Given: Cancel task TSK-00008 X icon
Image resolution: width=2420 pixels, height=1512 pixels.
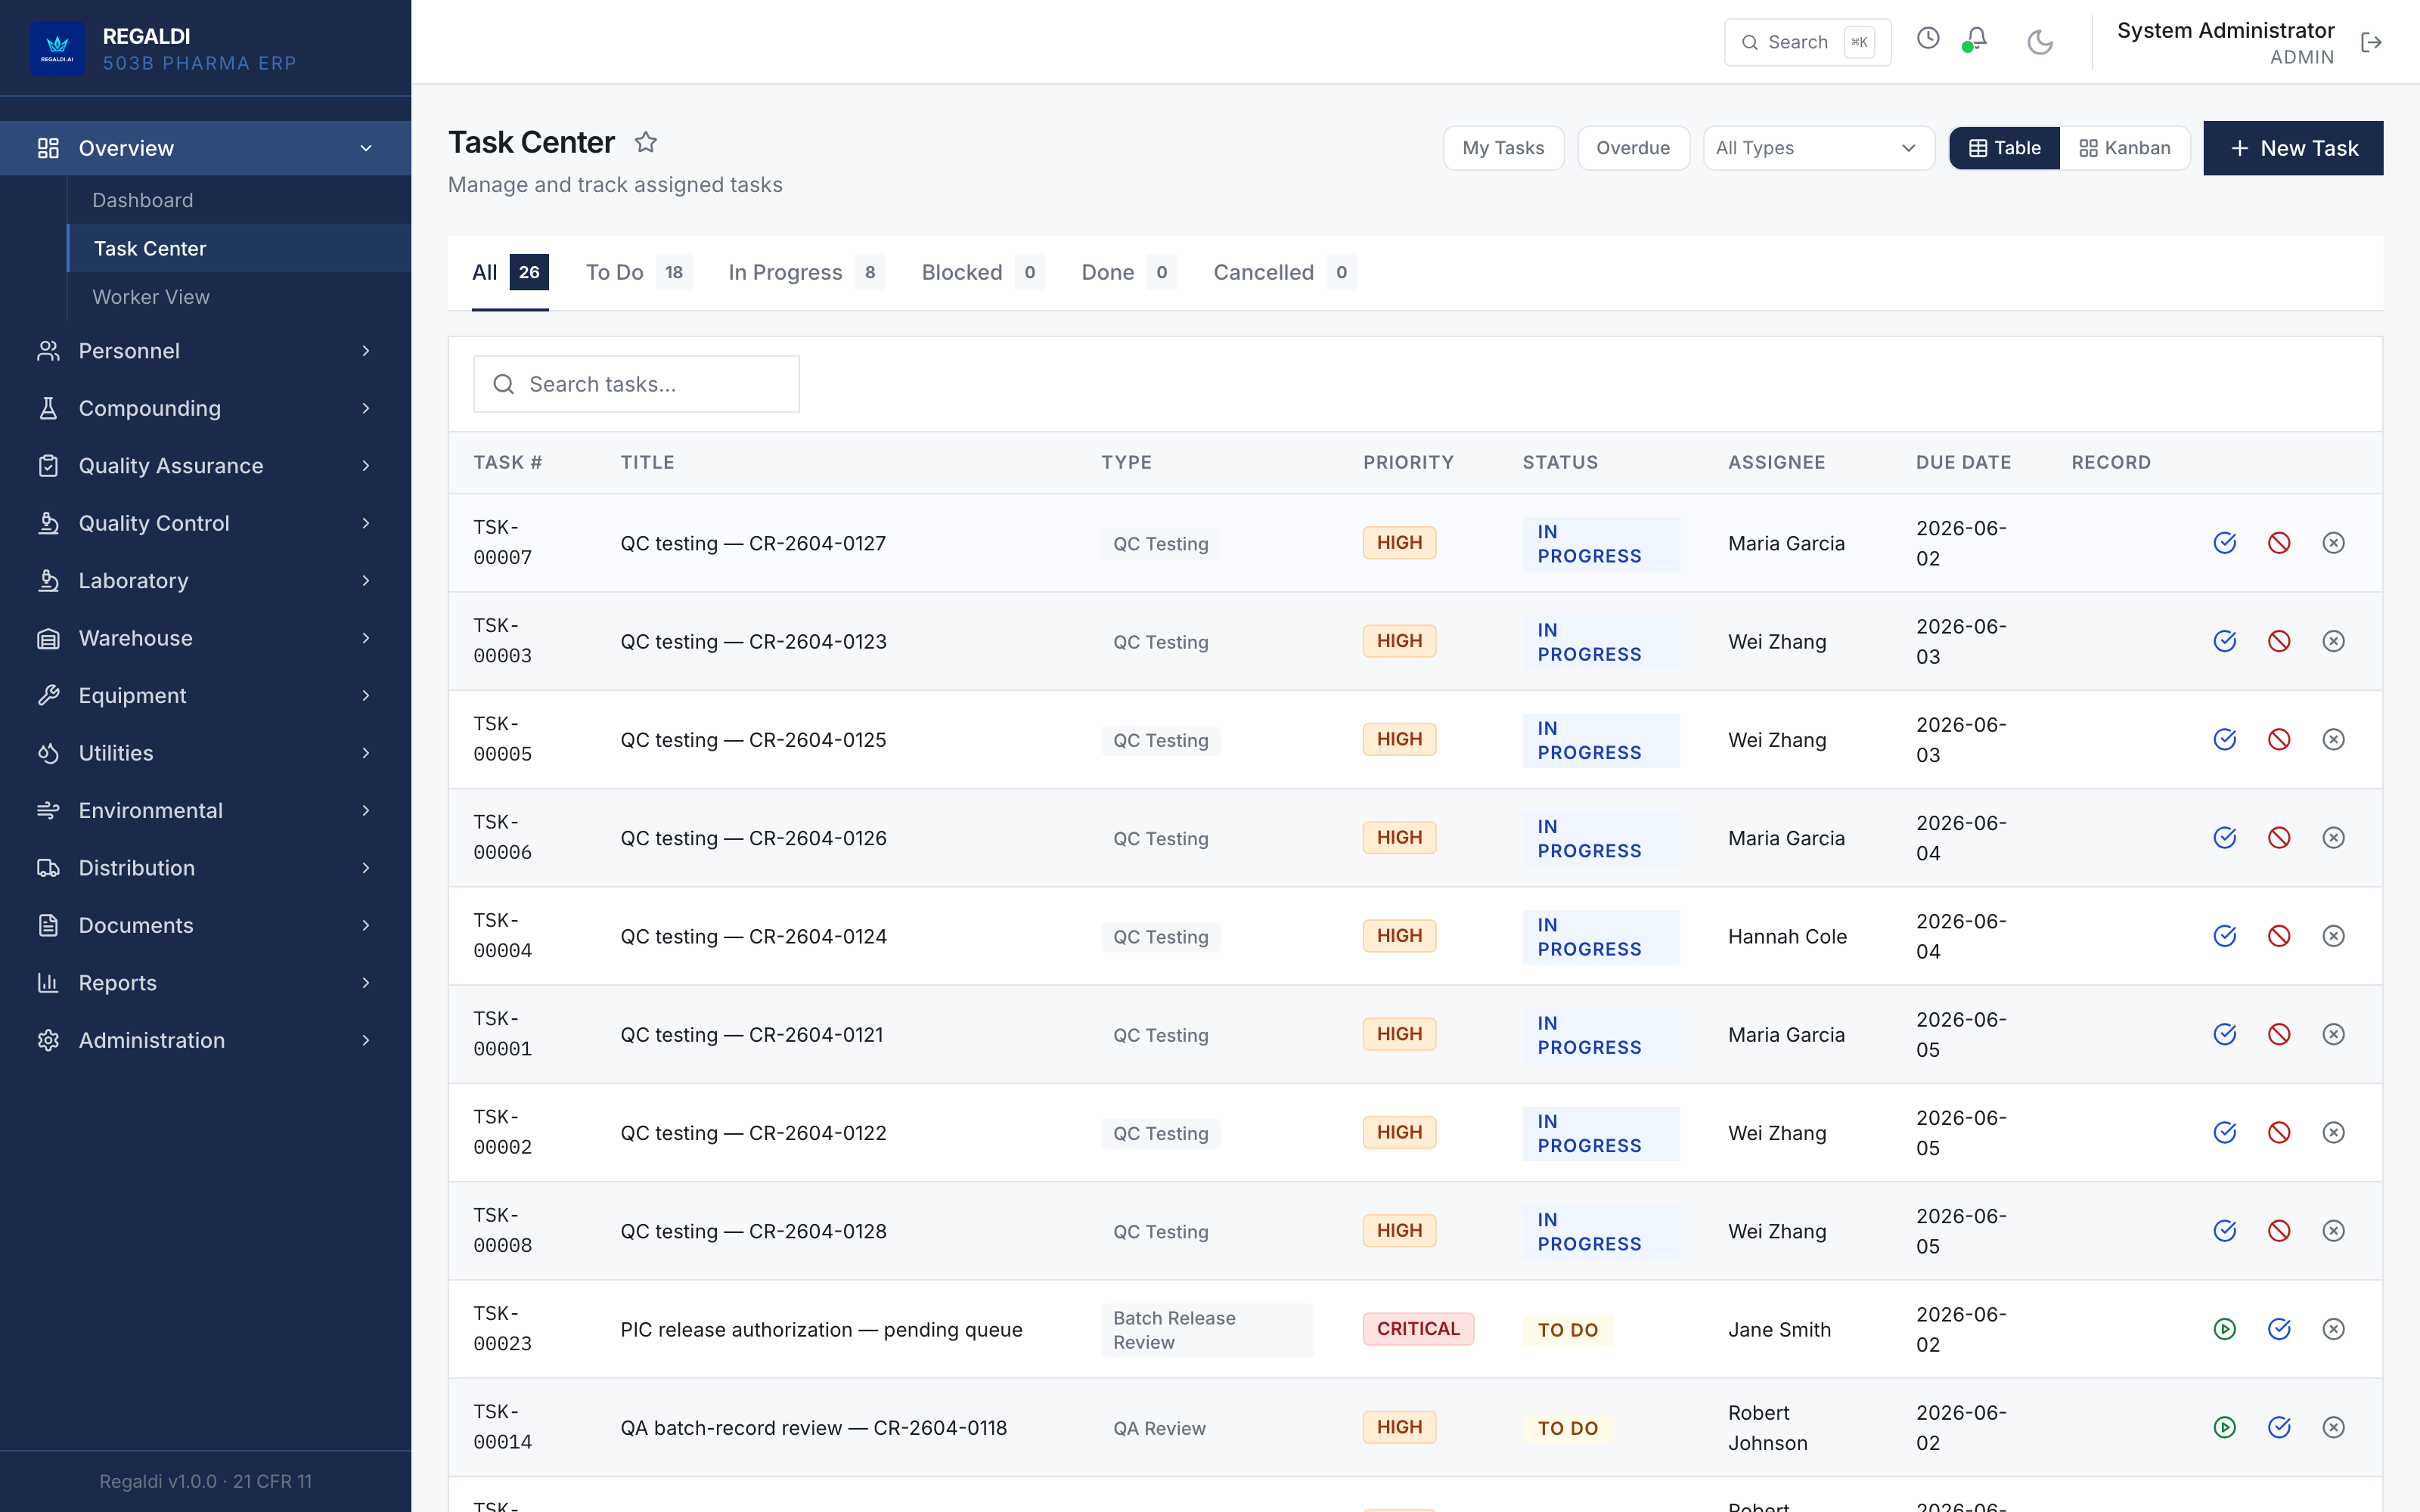Looking at the screenshot, I should (2333, 1231).
